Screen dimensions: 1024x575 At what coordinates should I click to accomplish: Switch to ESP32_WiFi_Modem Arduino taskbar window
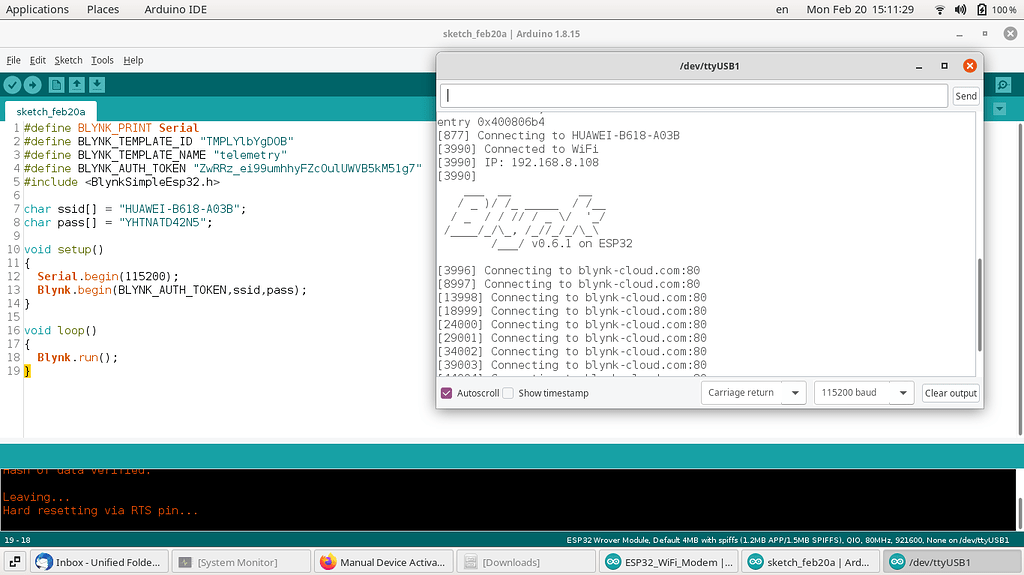[x=669, y=562]
